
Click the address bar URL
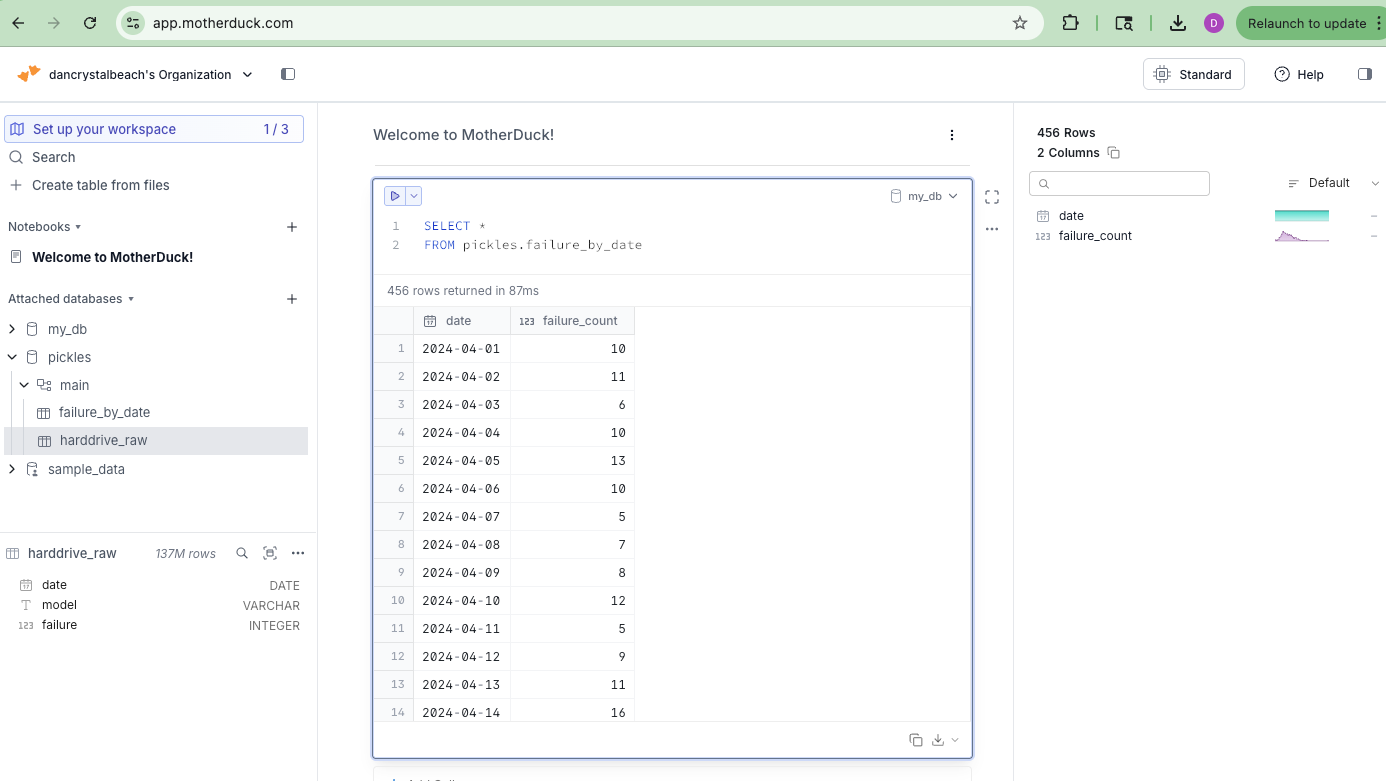[x=223, y=23]
